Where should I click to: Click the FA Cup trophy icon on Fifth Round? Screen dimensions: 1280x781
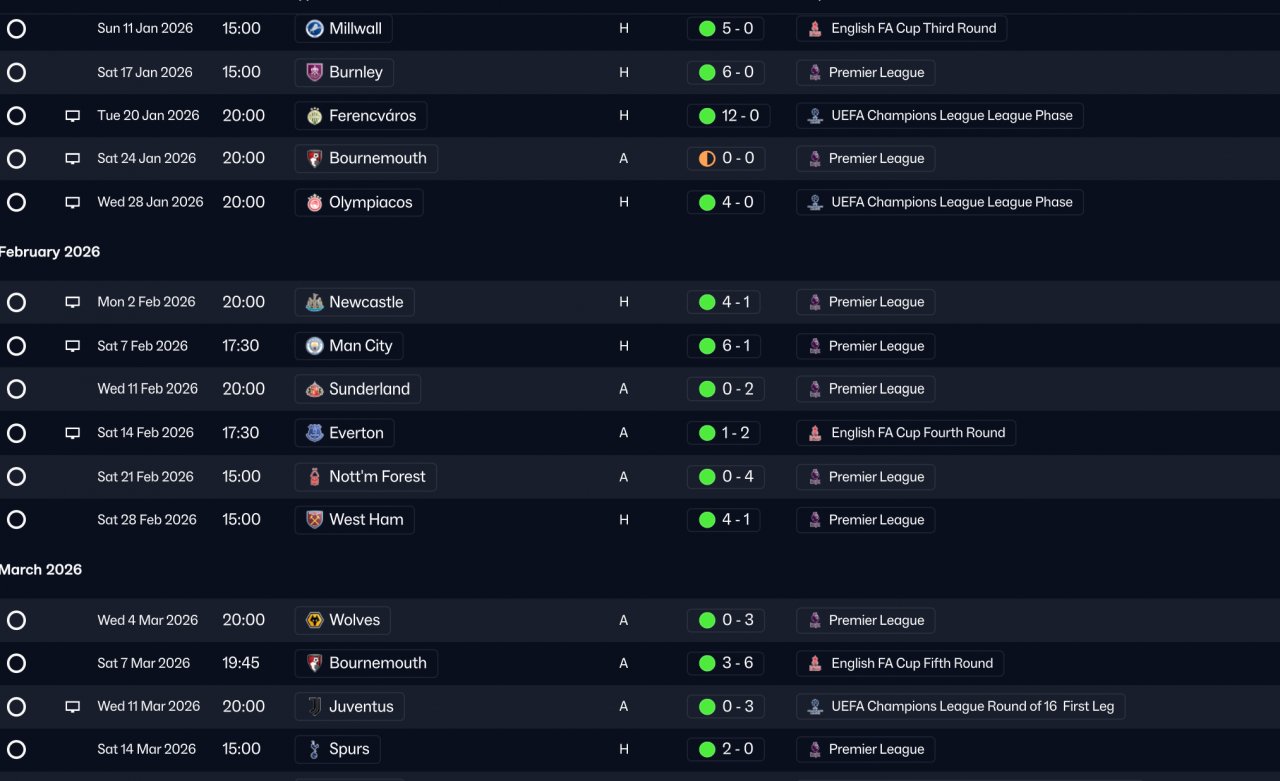click(x=815, y=663)
